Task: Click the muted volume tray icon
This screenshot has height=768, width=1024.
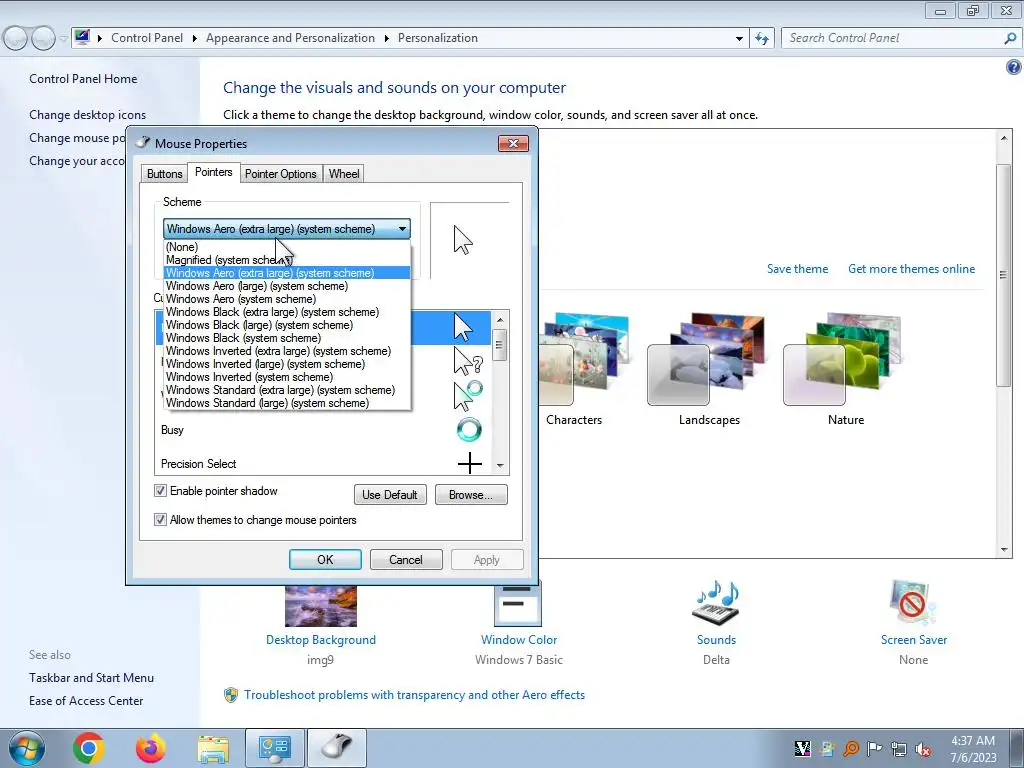Action: pos(923,749)
